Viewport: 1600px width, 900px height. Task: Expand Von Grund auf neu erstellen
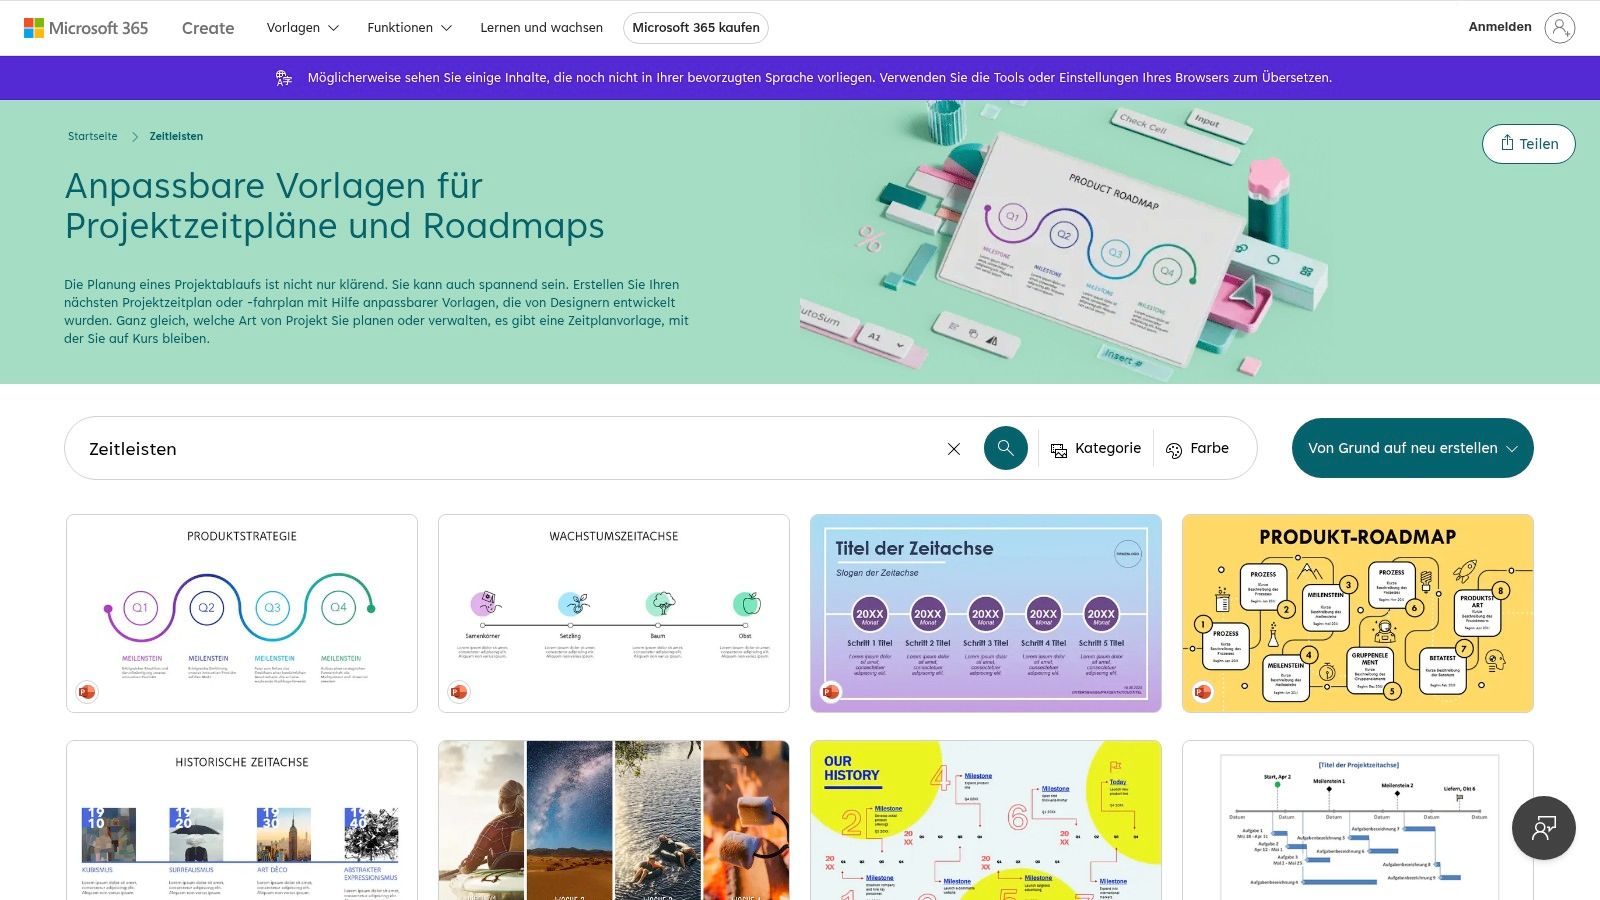pyautogui.click(x=1413, y=448)
